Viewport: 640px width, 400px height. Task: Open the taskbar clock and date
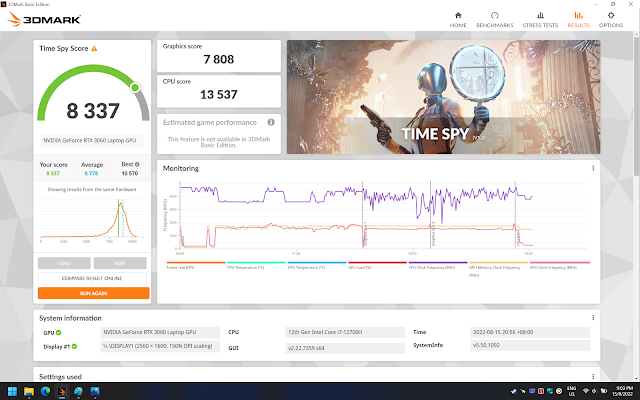point(623,391)
